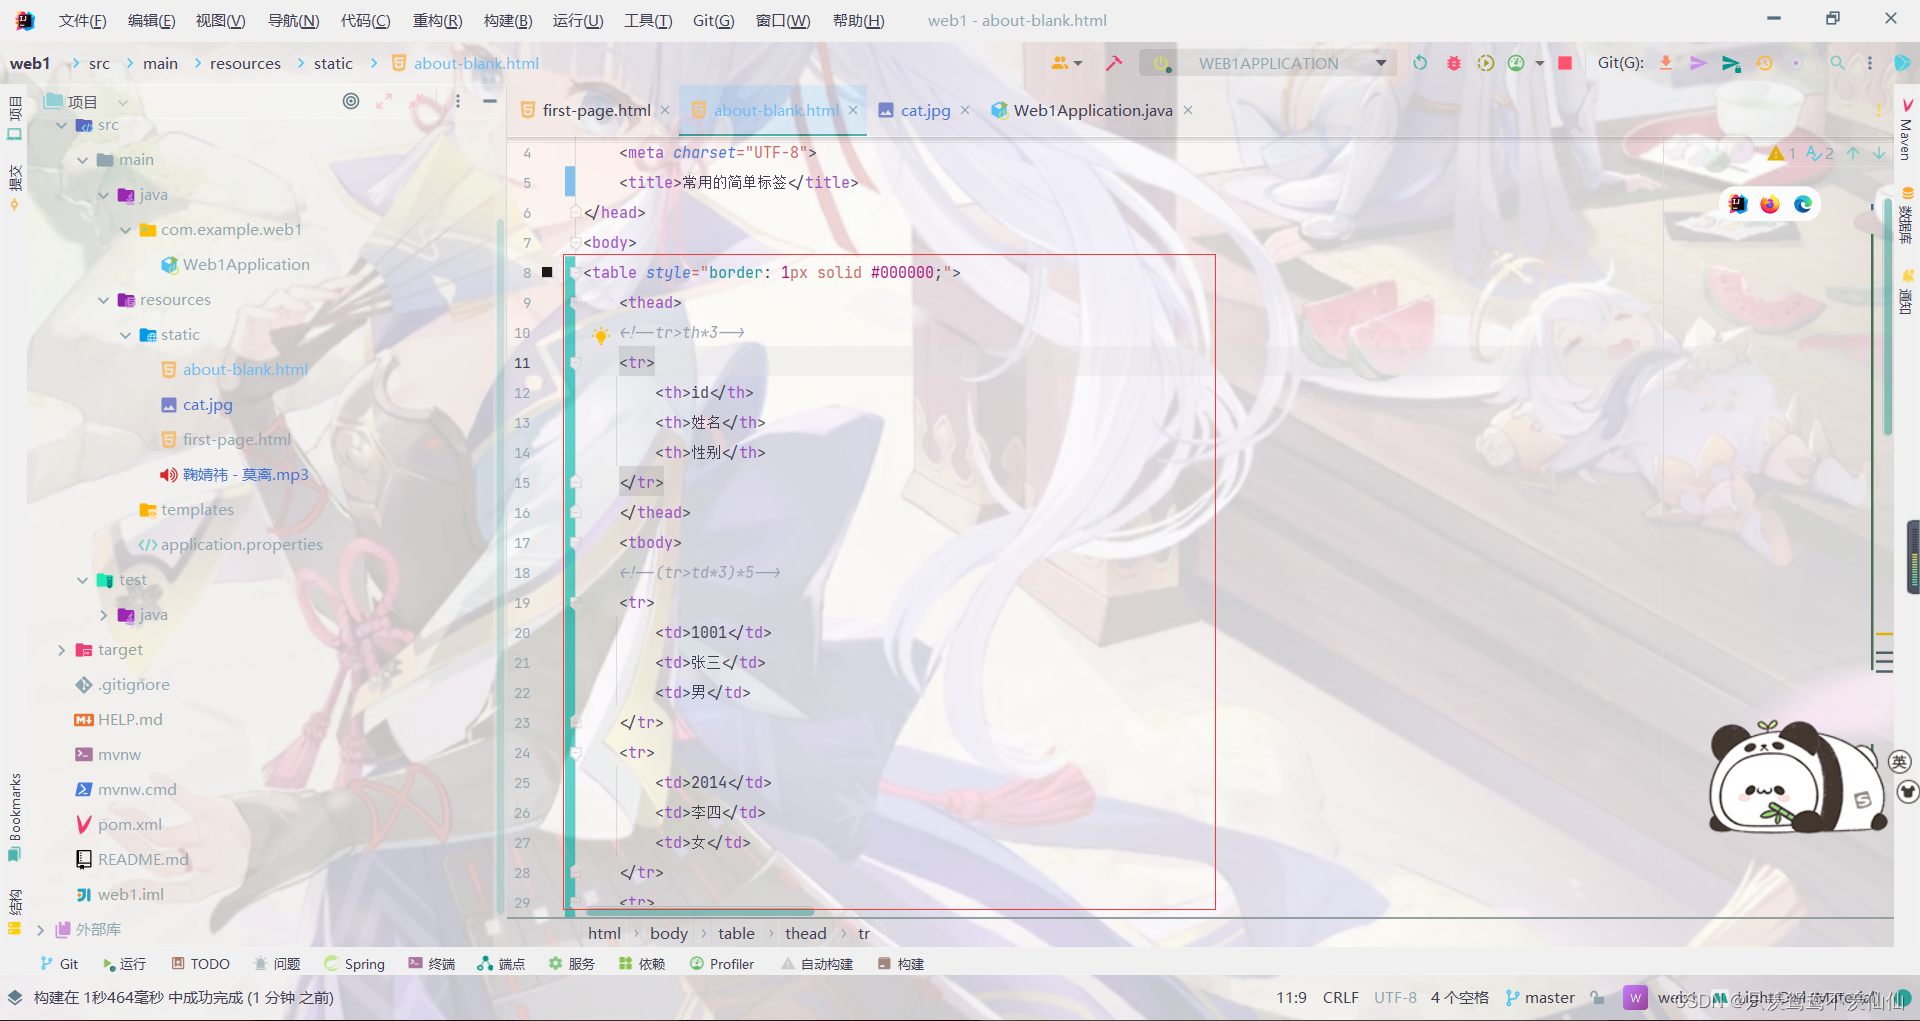This screenshot has width=1920, height=1021.
Task: Click the CRLF line separator indicator
Action: click(1340, 997)
